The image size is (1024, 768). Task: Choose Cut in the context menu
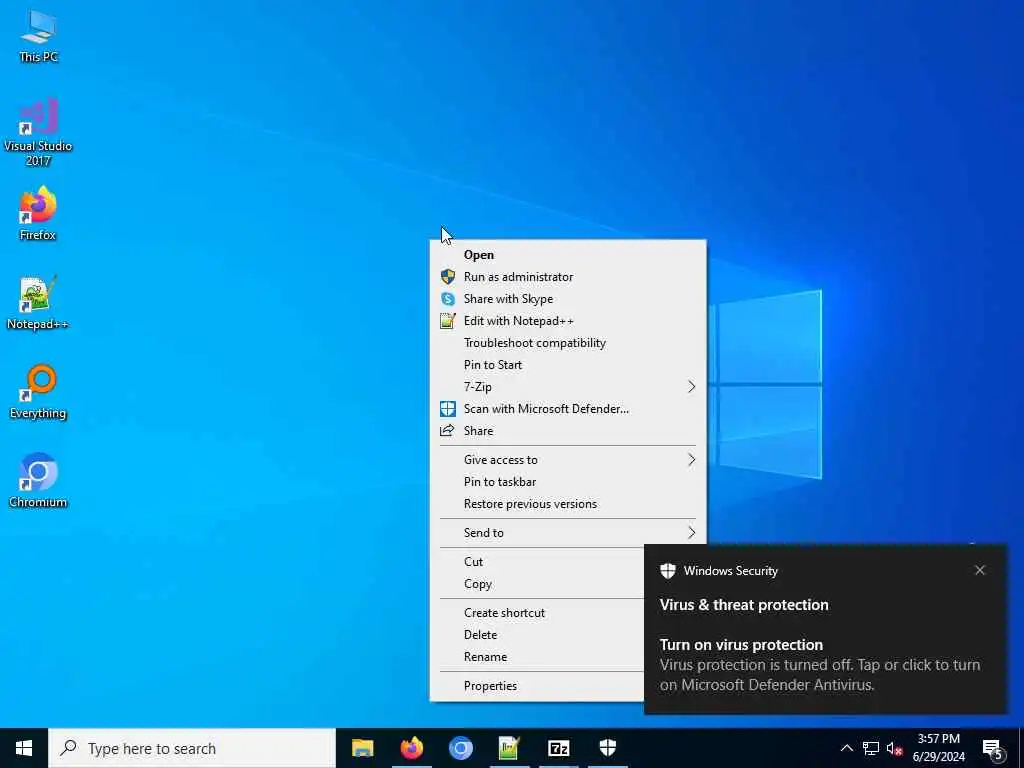click(x=537, y=562)
